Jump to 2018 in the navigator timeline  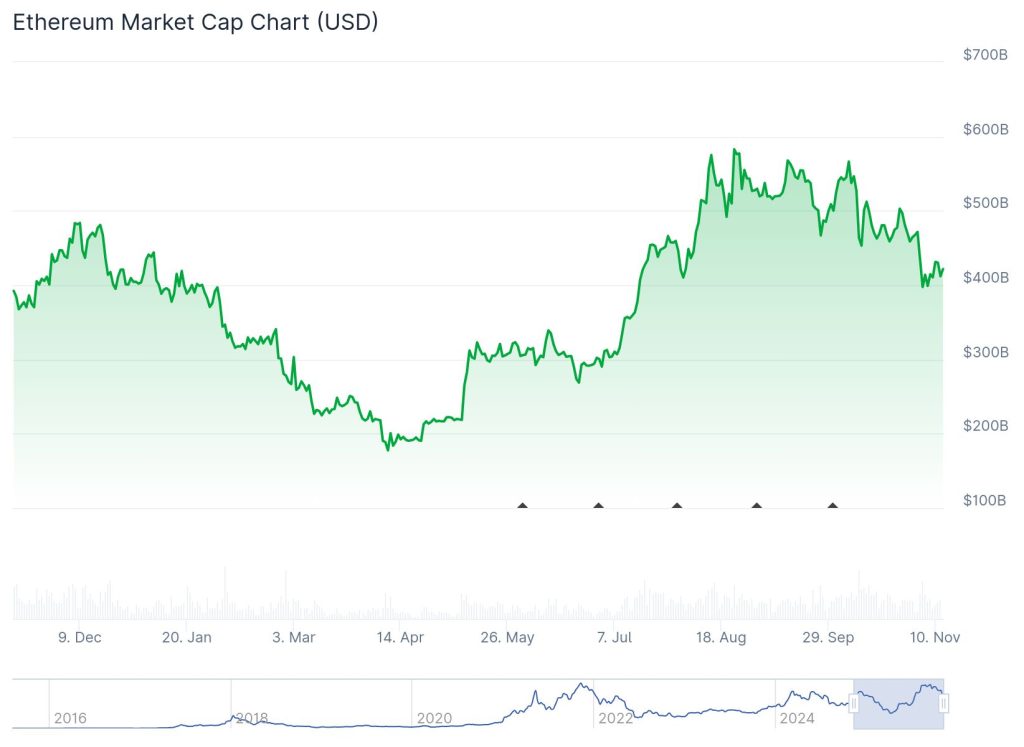coord(251,718)
